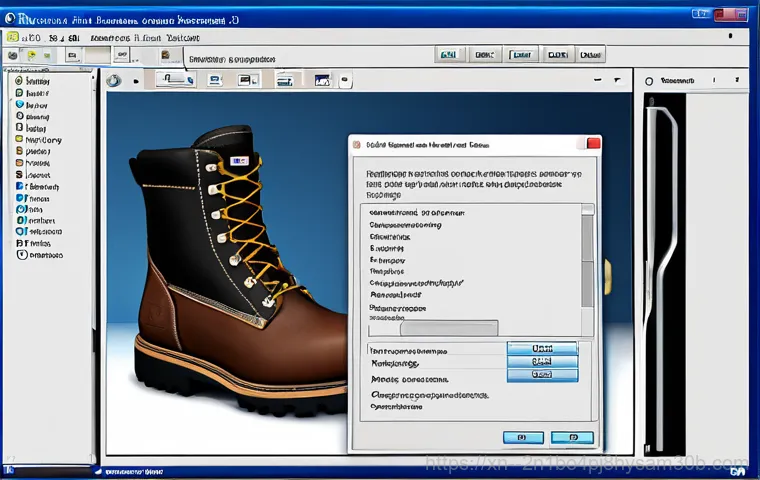Click the yellow bulb icon in main toolbar
Viewport: 760px width, 480px height.
[32, 55]
